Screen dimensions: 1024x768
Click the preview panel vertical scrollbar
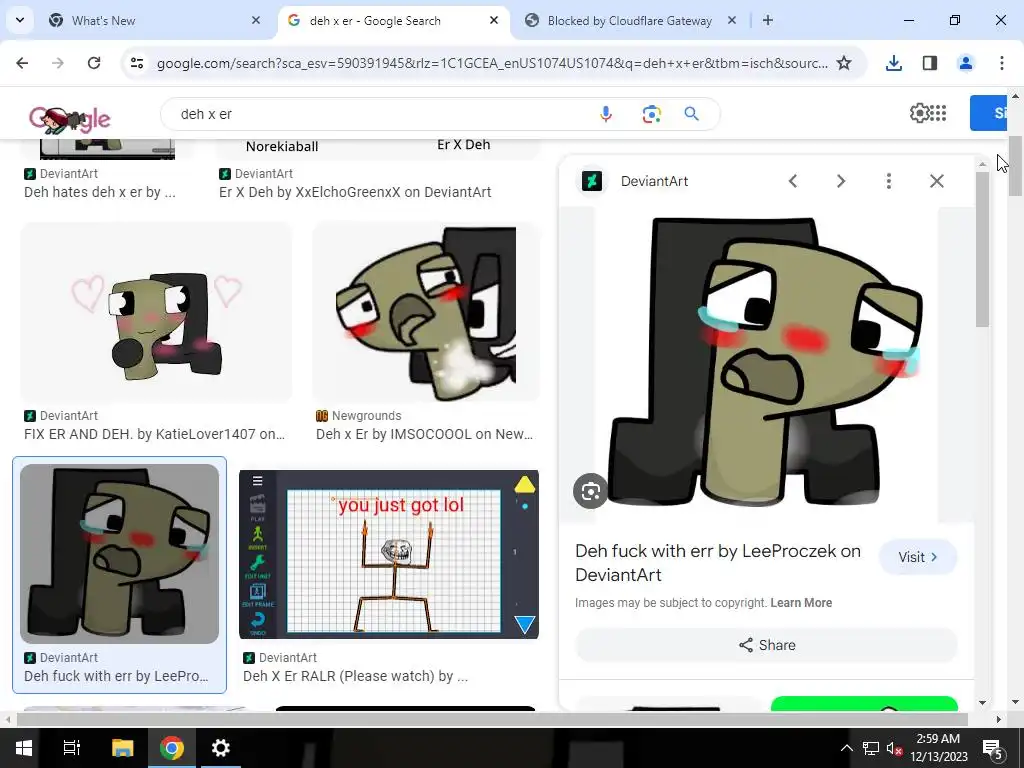(x=983, y=248)
